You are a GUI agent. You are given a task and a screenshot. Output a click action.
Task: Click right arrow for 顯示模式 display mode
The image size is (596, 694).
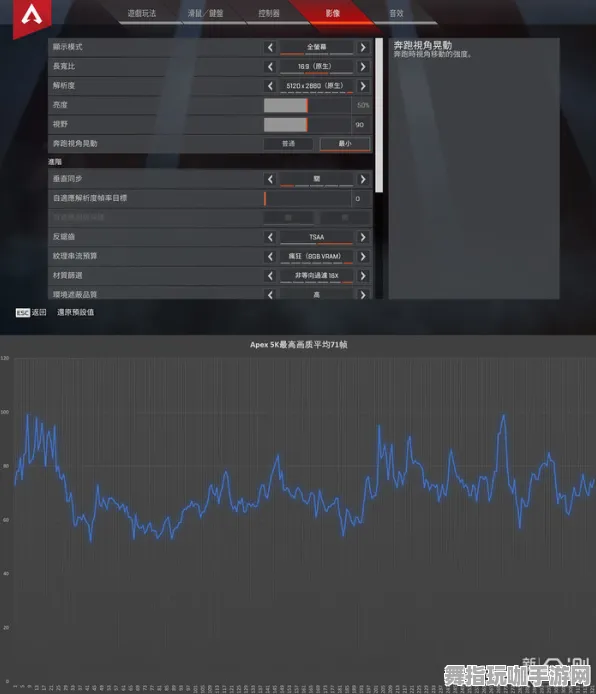363,47
